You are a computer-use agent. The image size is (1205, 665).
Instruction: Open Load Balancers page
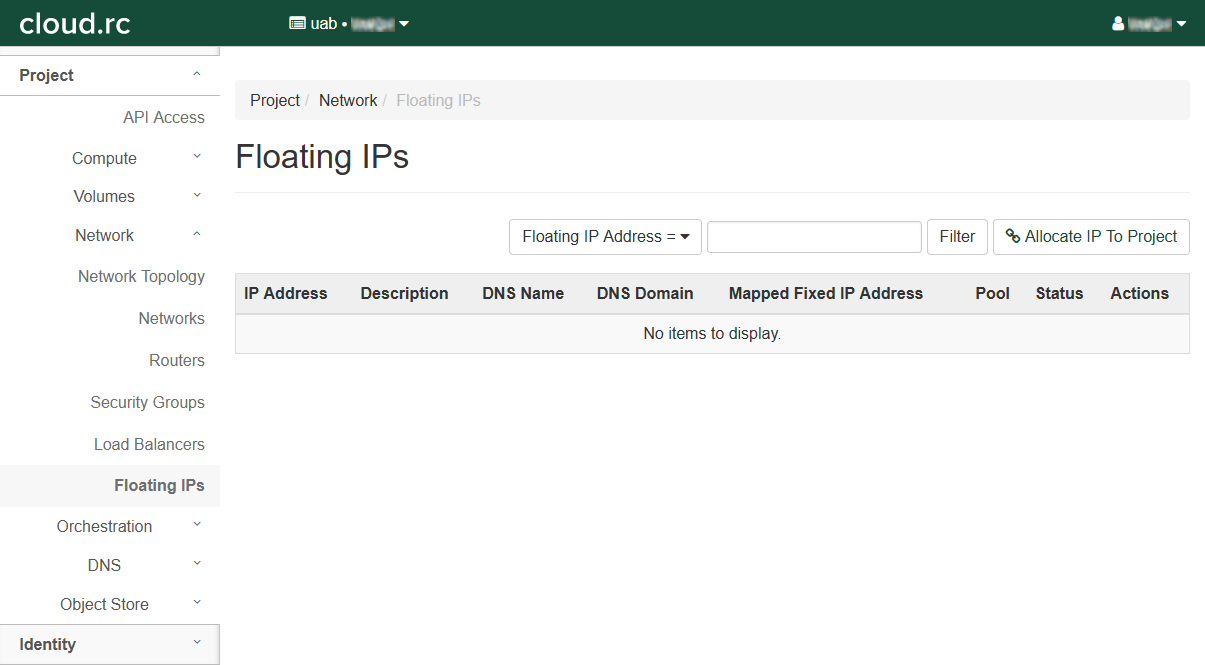[x=149, y=444]
